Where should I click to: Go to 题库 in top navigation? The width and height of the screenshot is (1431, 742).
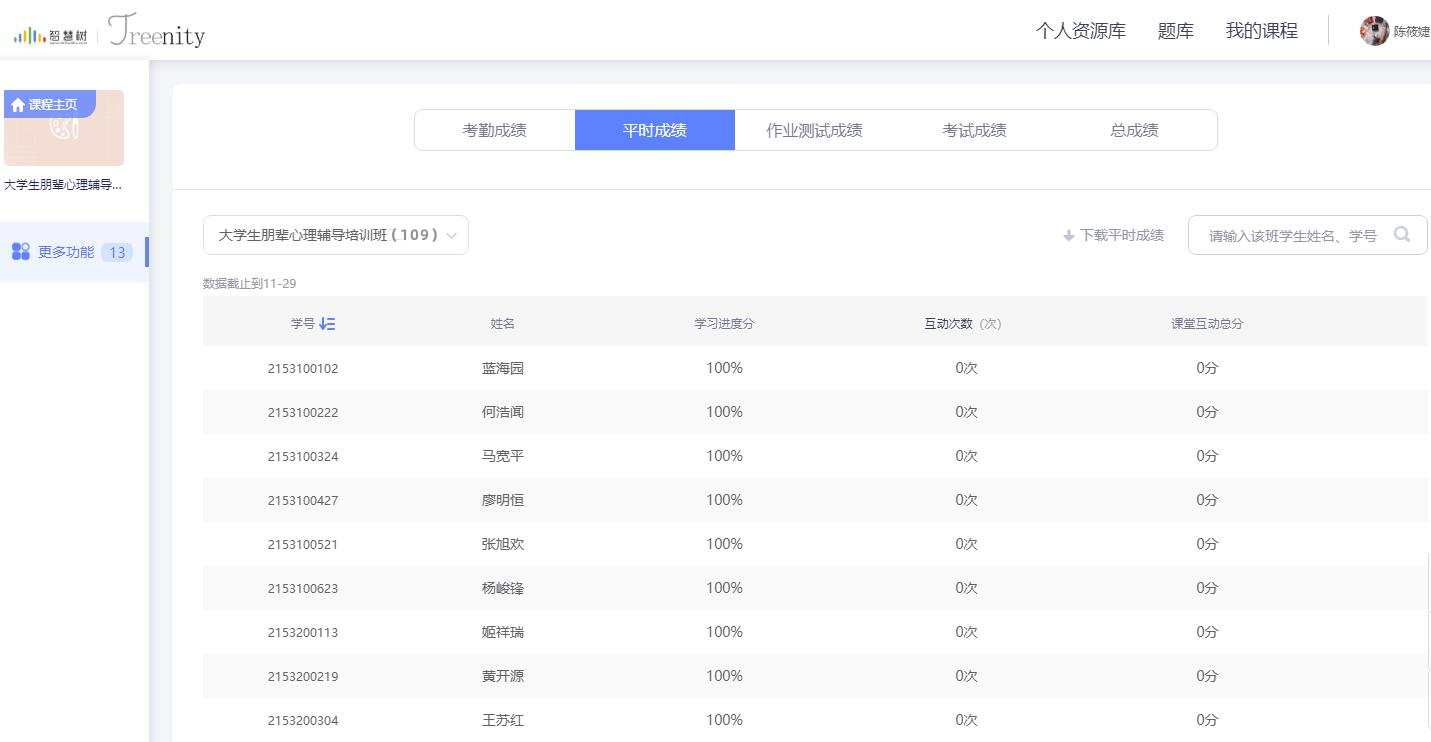[1175, 31]
